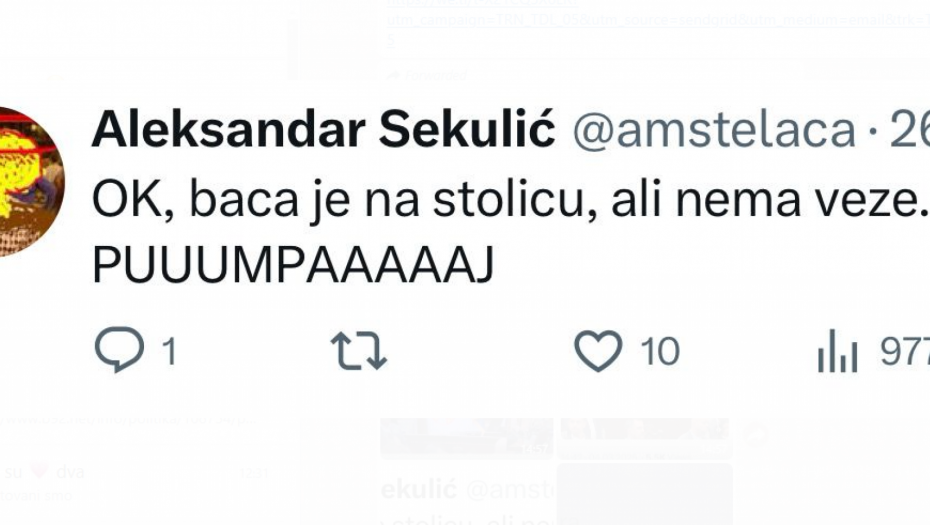Open tweet analytics via bar chart icon

pos(837,351)
